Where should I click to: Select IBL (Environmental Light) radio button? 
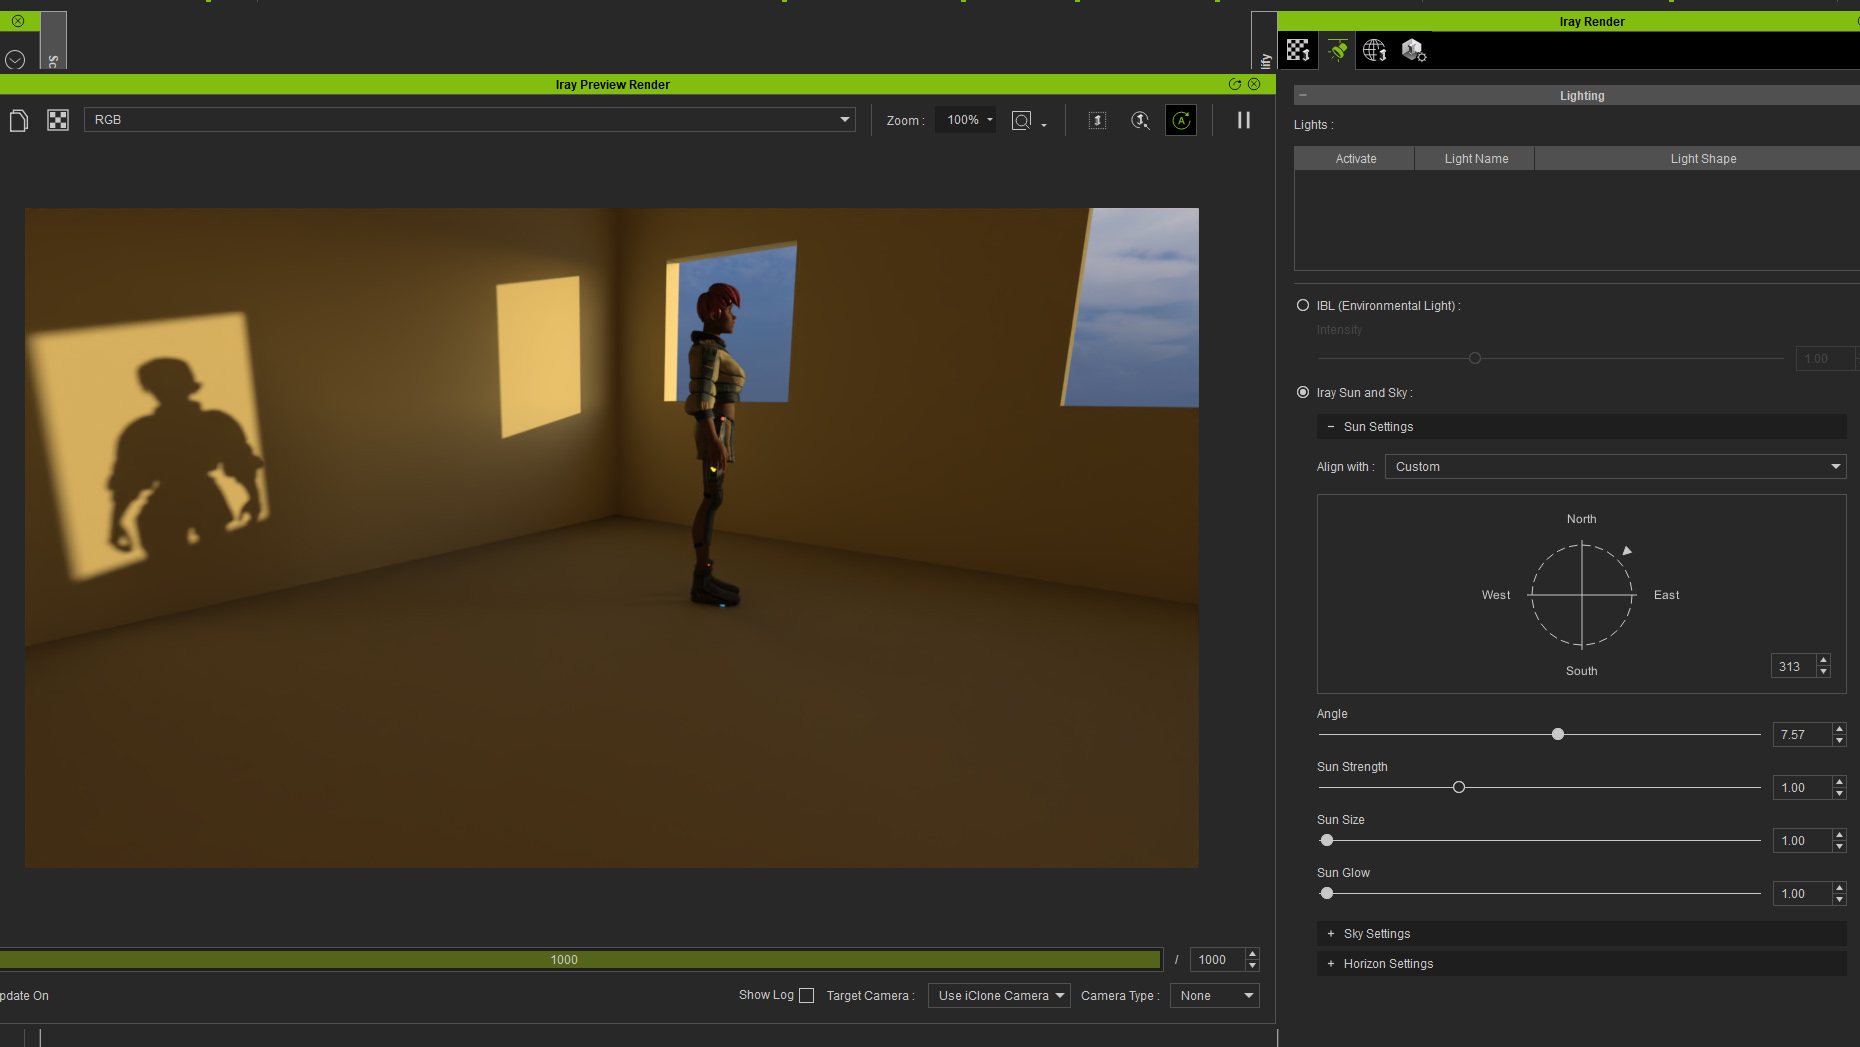tap(1303, 305)
